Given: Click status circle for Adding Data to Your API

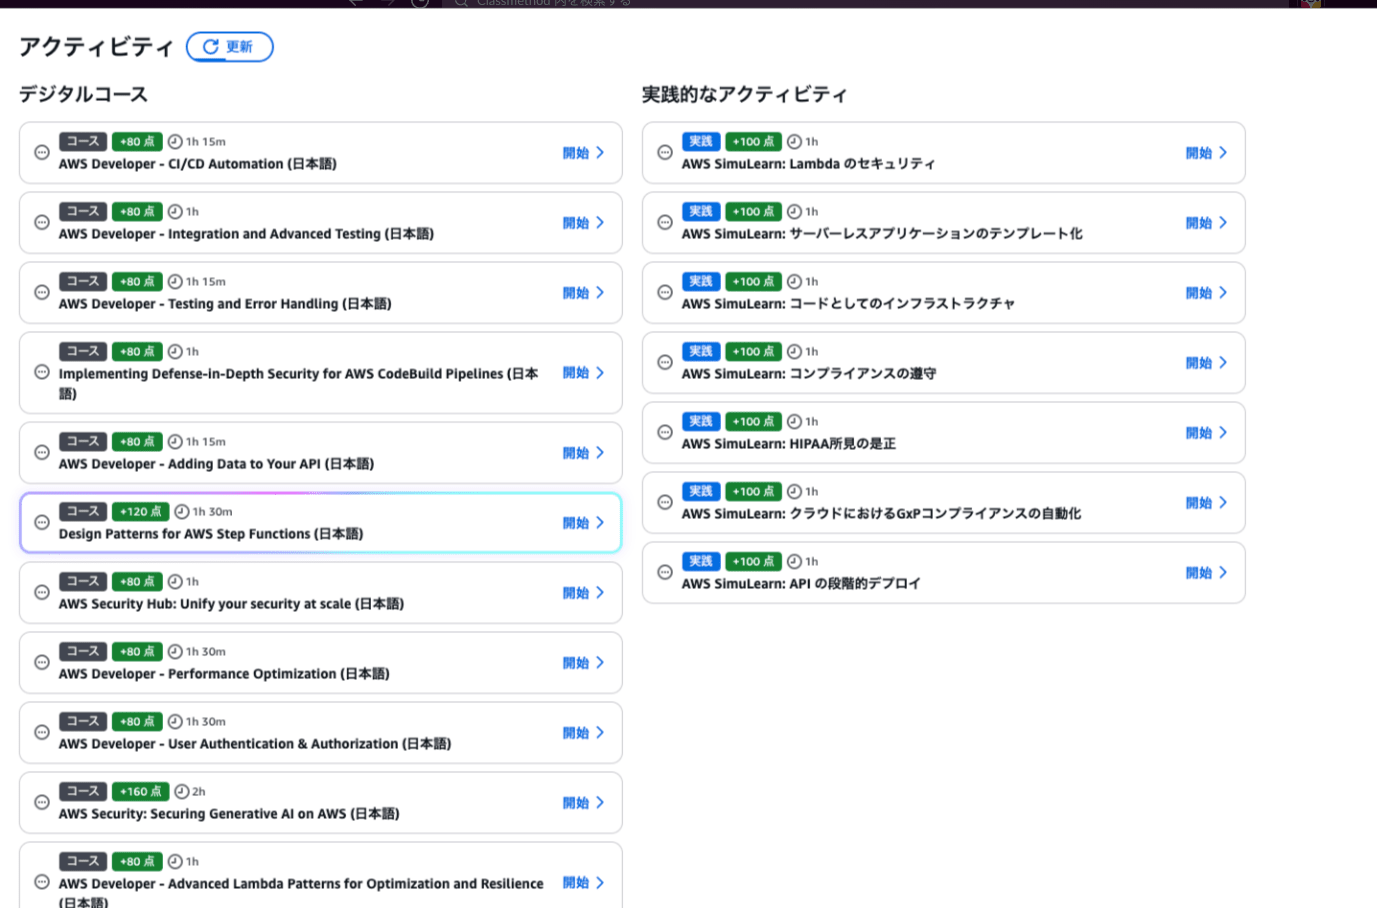Looking at the screenshot, I should point(42,453).
